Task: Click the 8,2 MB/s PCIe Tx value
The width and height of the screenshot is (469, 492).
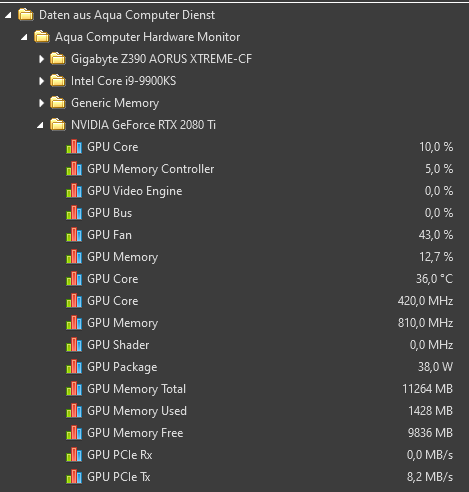Action: 430,477
